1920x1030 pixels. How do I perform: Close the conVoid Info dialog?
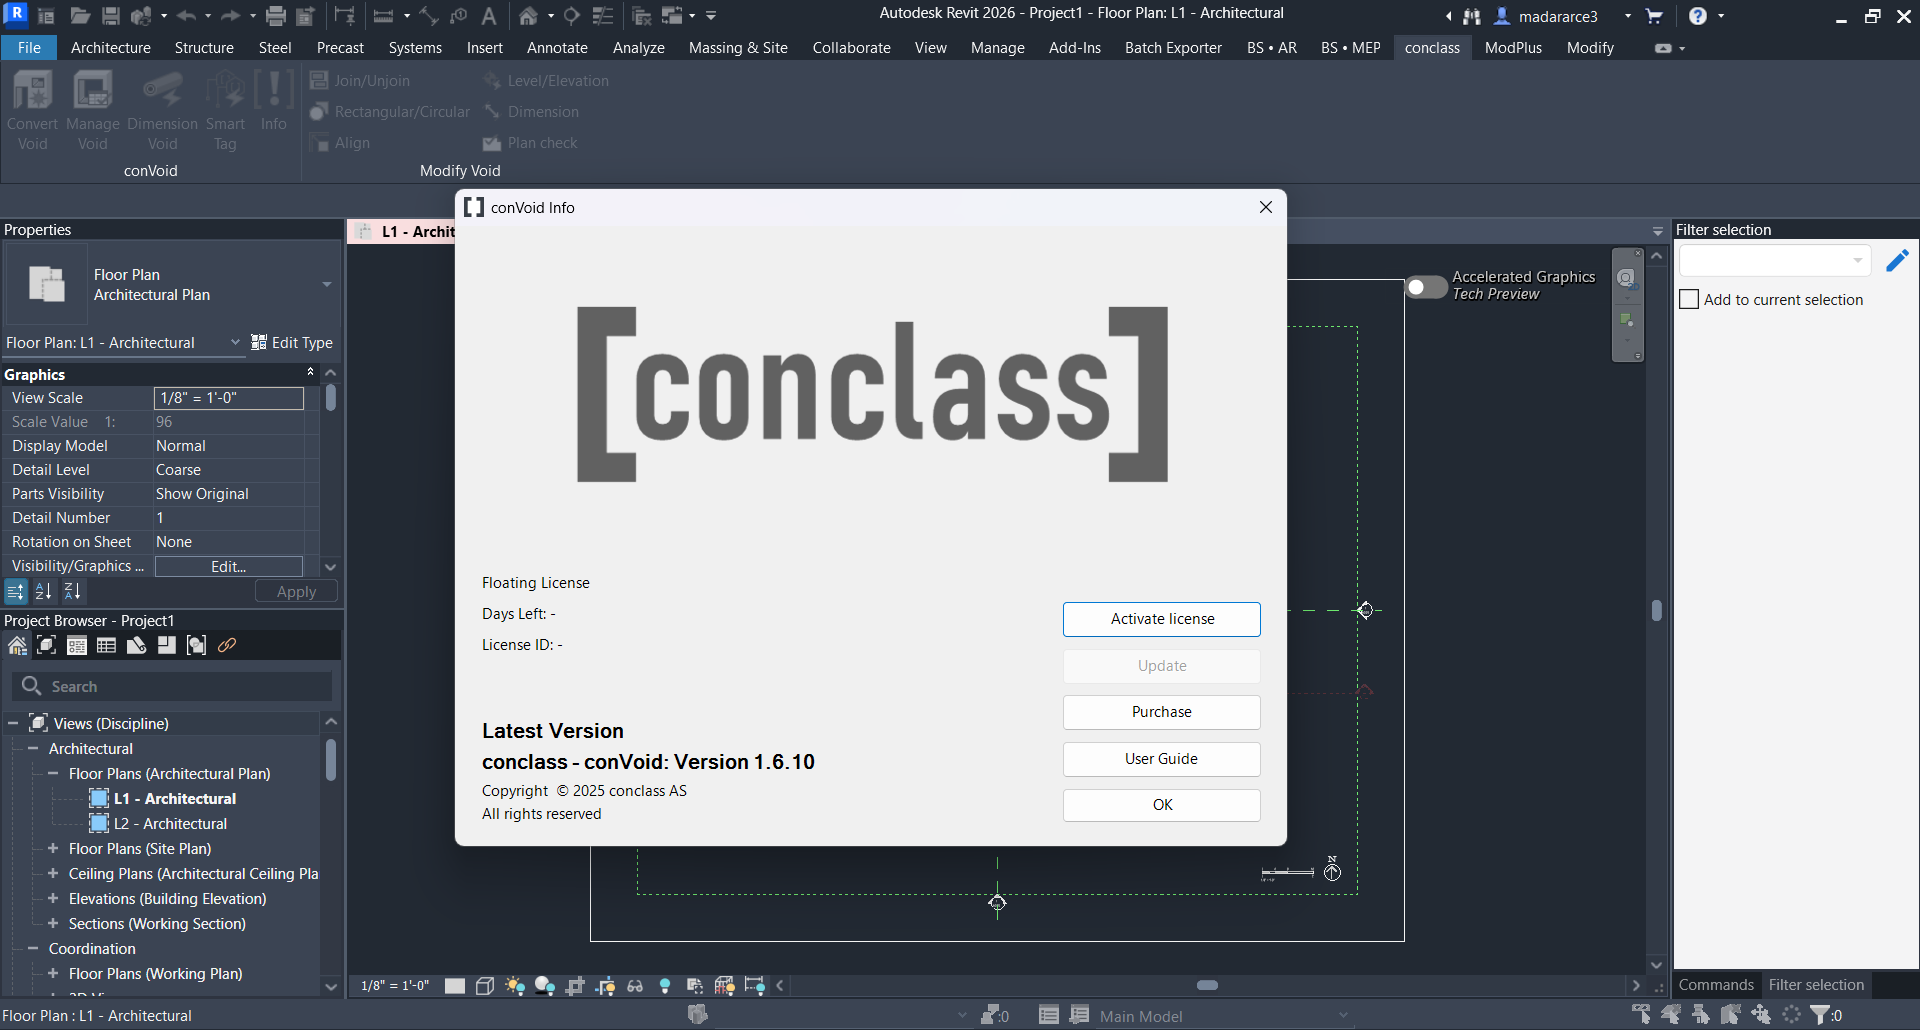[x=1266, y=207]
